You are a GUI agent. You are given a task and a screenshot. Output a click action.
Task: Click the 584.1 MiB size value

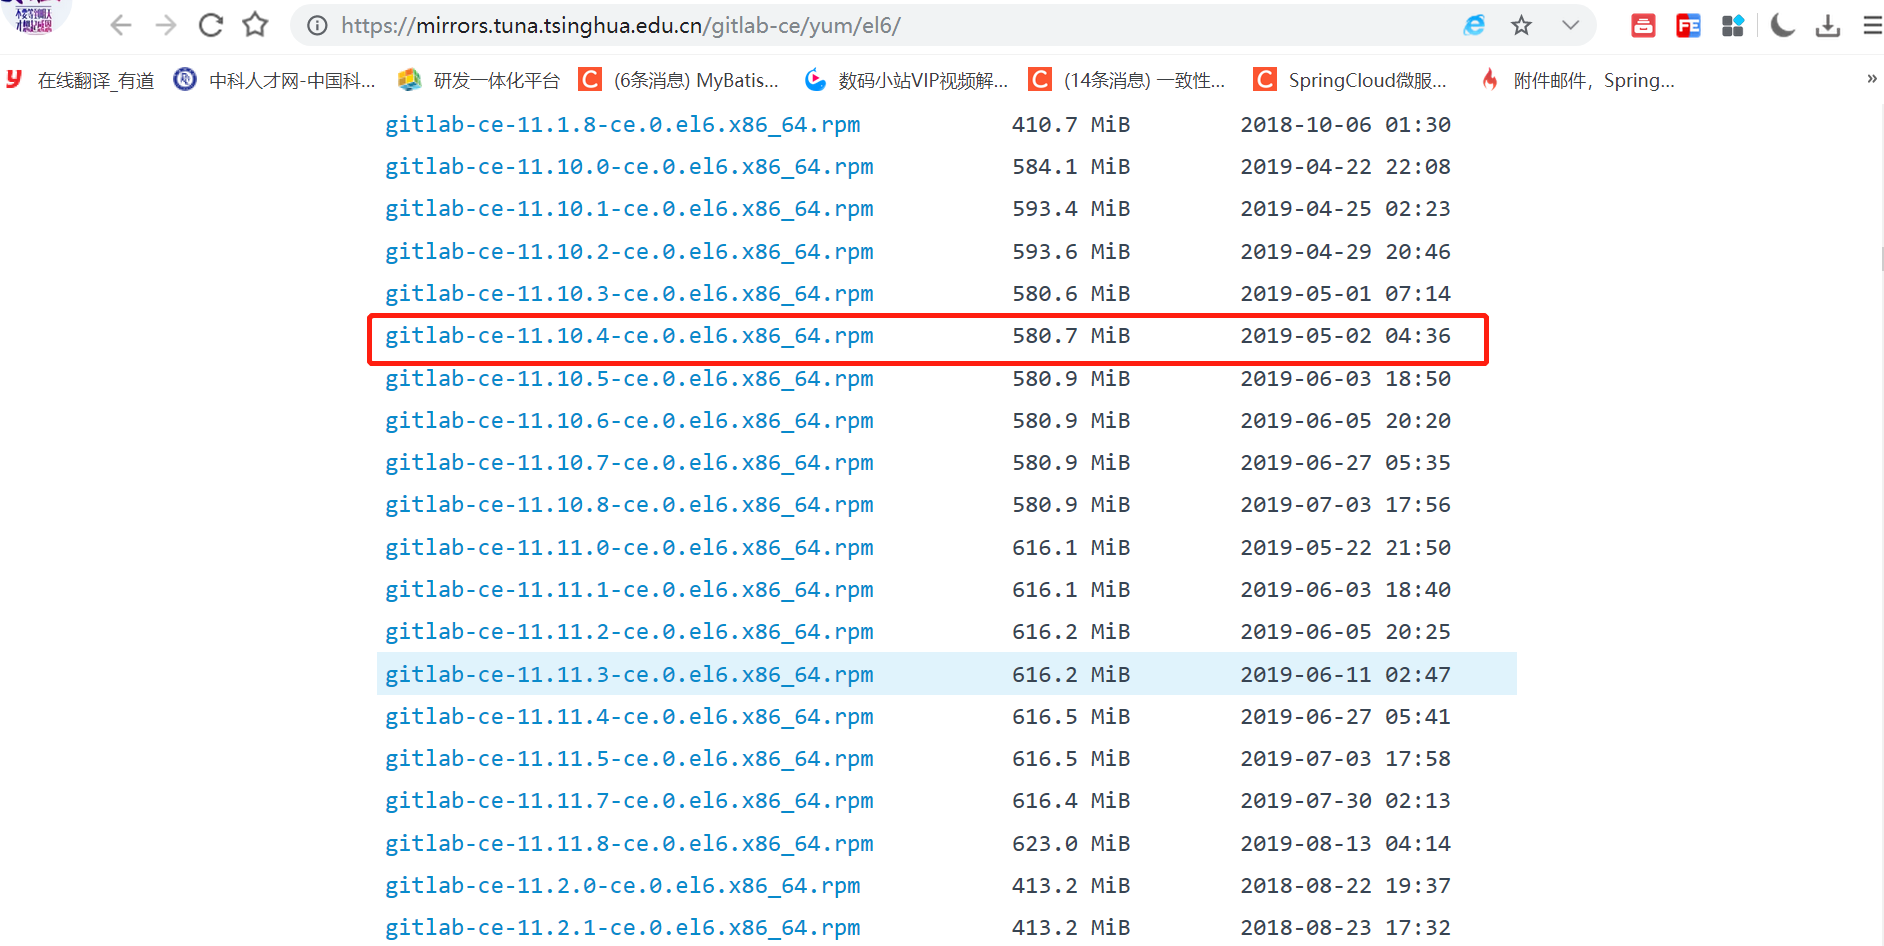tap(1071, 167)
